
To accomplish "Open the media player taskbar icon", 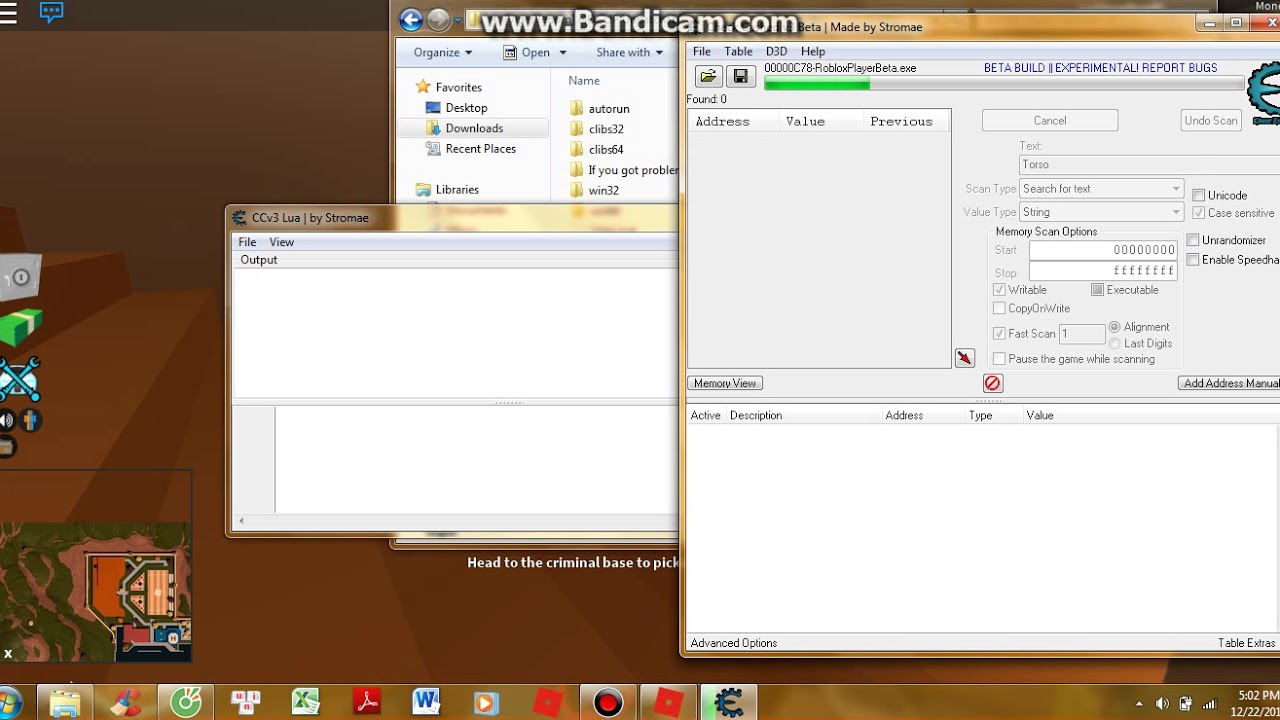I will 486,703.
